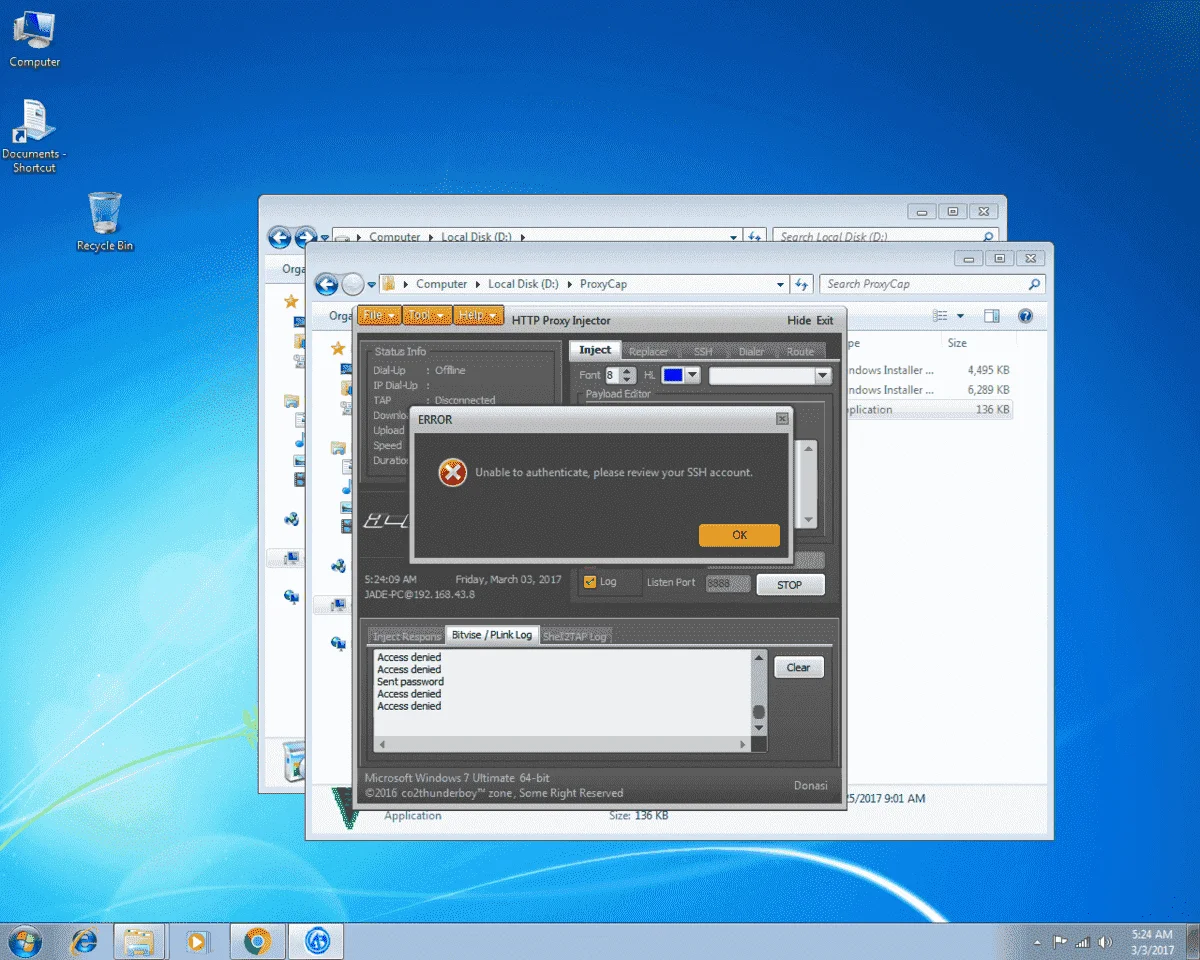Click Exit in HTTP Proxy Injector title
Image resolution: width=1200 pixels, height=960 pixels.
pos(825,321)
